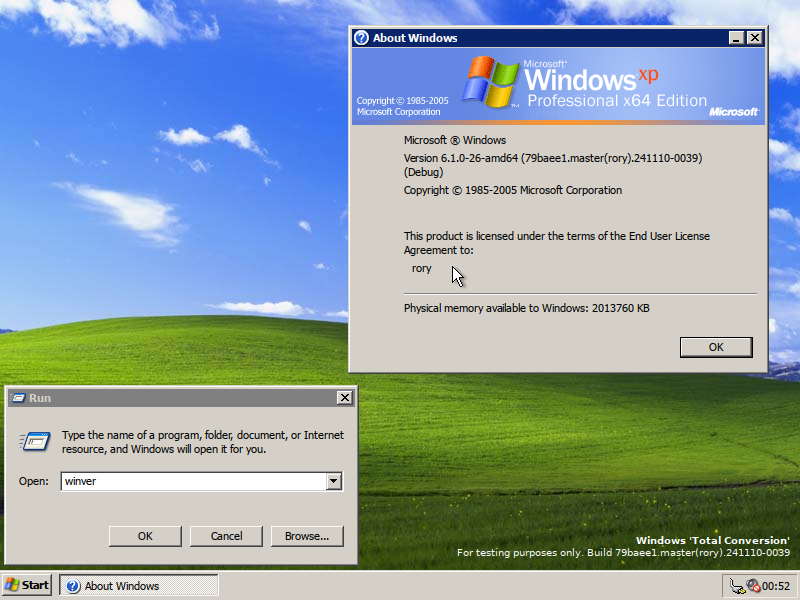
Task: Select About Windows taskbar button
Action: click(x=139, y=585)
